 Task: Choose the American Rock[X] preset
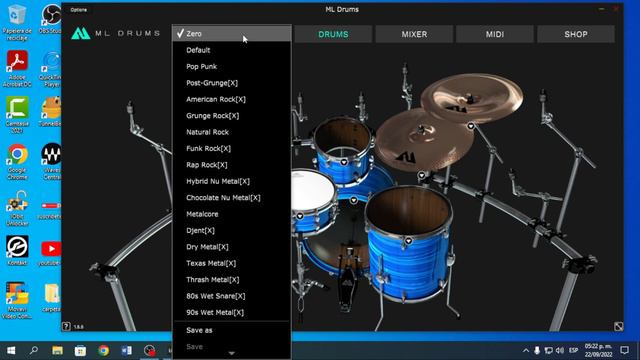coord(231,99)
